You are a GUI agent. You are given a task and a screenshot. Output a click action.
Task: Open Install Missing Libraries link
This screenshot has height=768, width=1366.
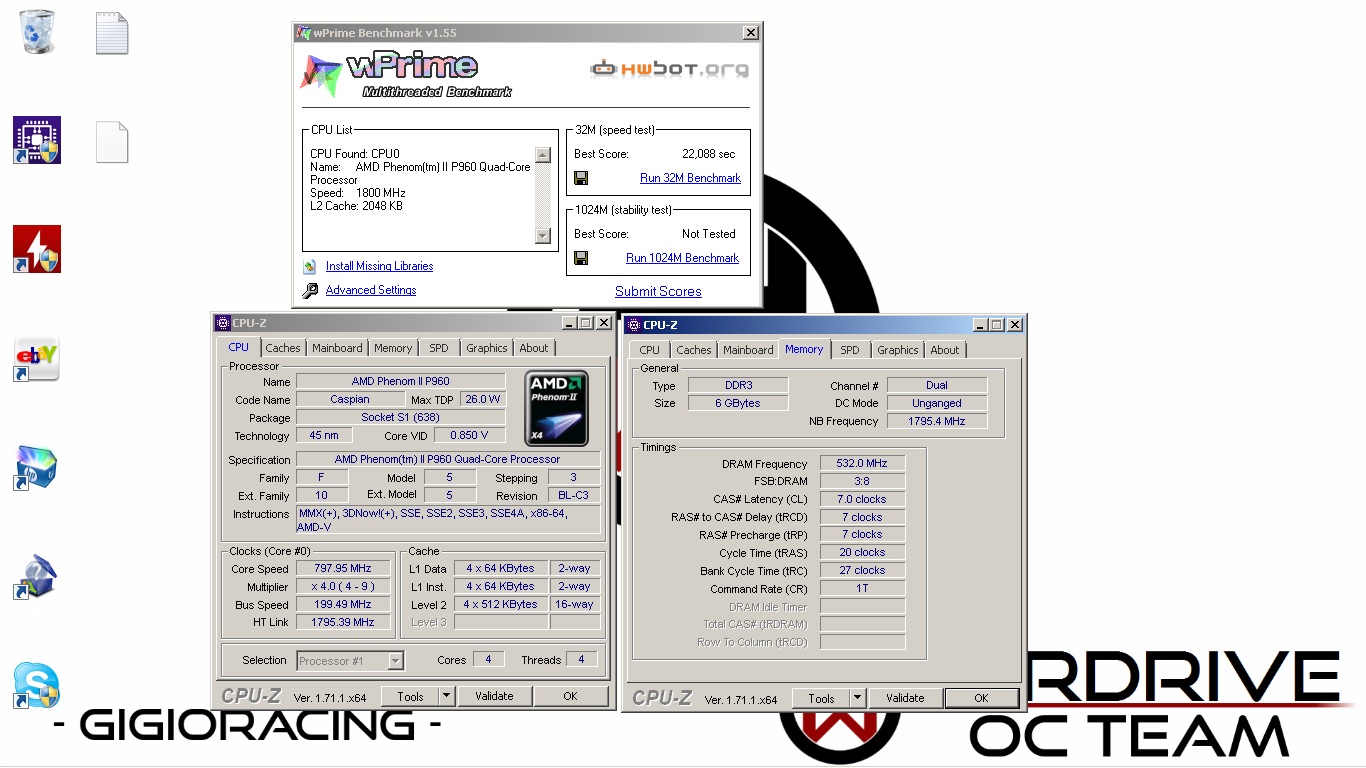click(x=379, y=266)
